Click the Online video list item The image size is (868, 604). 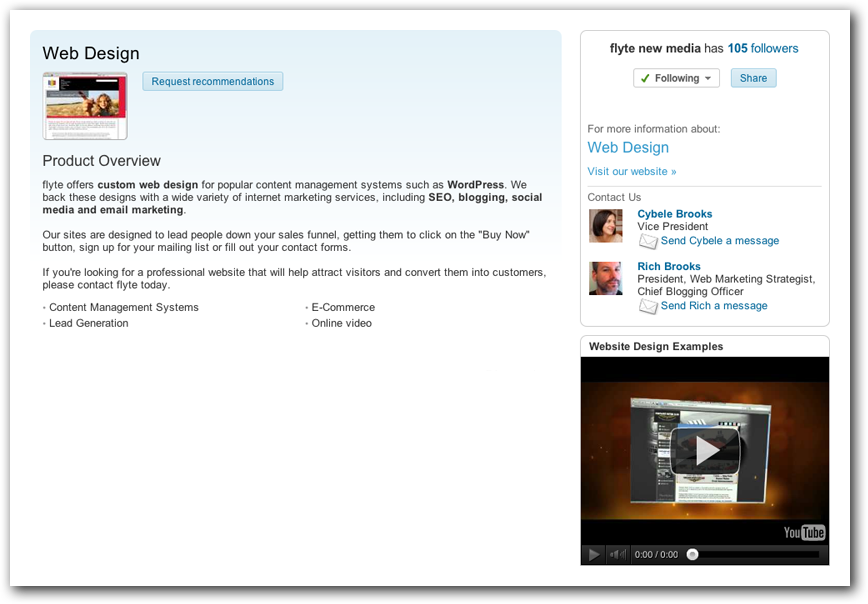[342, 323]
